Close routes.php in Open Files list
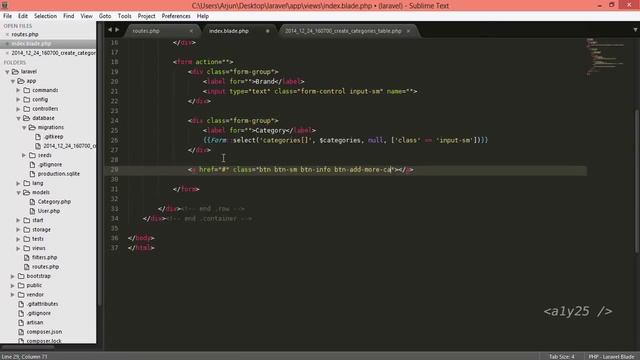Viewport: 640px width, 360px height. click(7, 34)
